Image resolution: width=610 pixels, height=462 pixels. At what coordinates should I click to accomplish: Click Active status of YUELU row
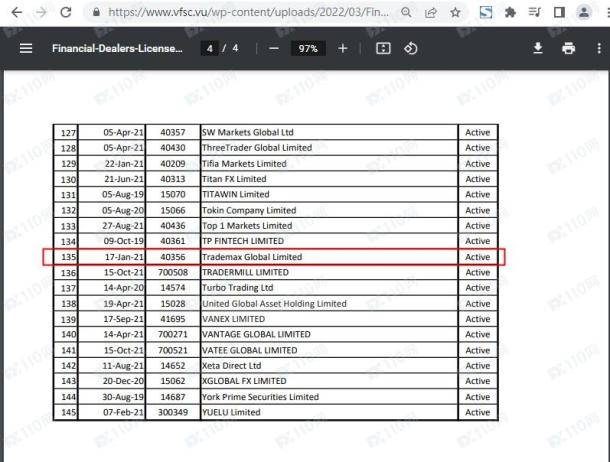click(478, 412)
